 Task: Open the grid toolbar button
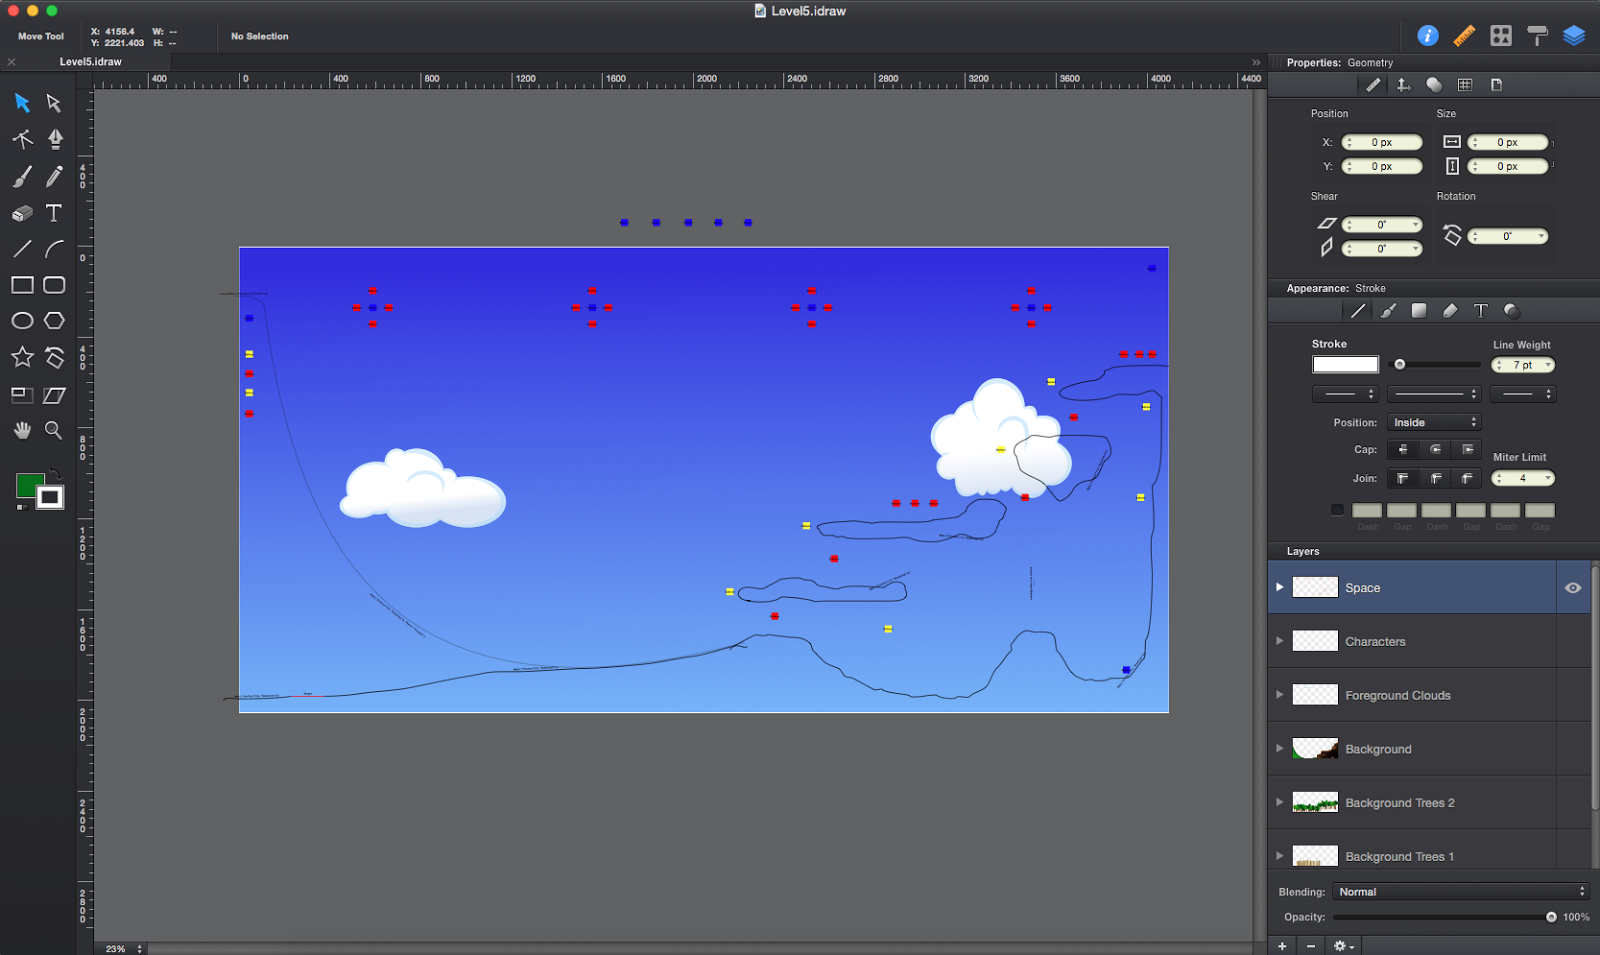1501,36
